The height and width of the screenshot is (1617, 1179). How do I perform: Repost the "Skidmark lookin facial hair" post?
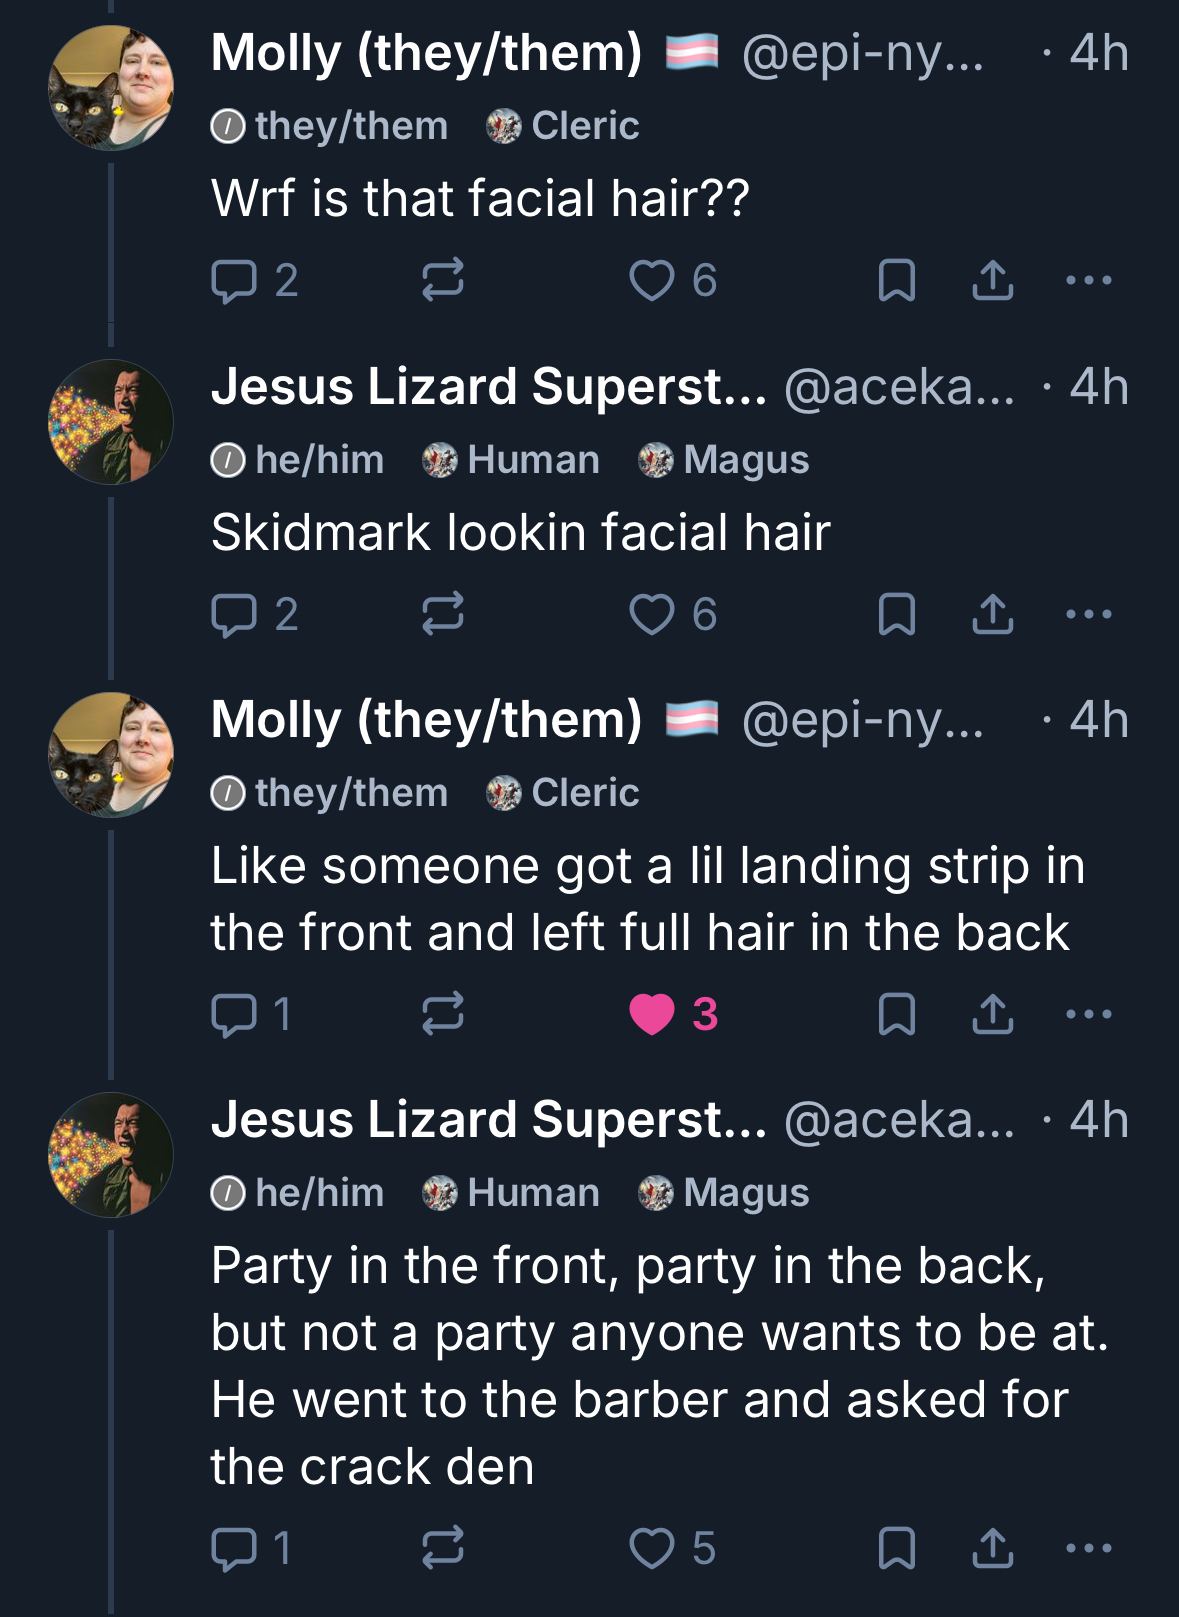pyautogui.click(x=442, y=614)
